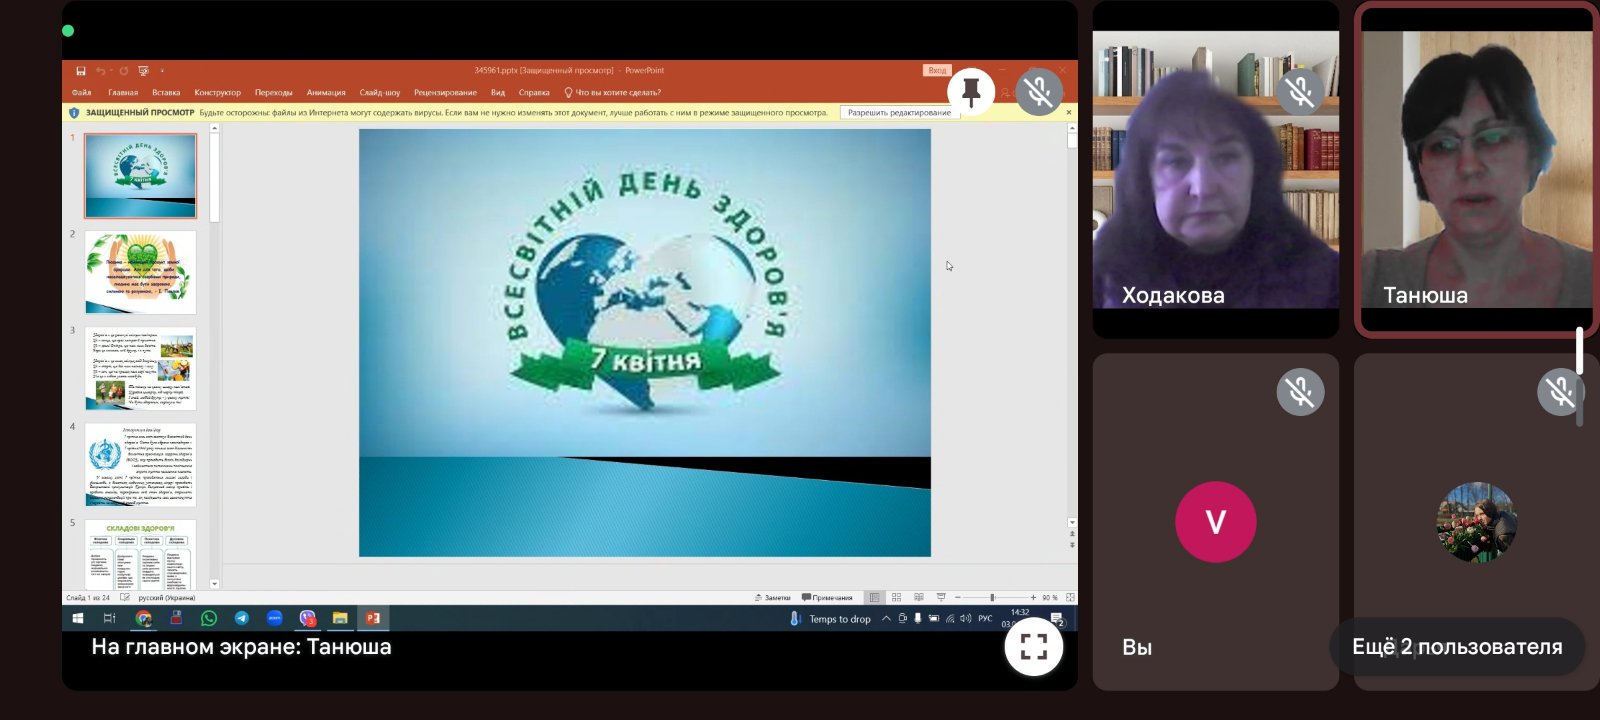The width and height of the screenshot is (1600, 720).
Task: Show hidden system tray icons
Action: (886, 619)
